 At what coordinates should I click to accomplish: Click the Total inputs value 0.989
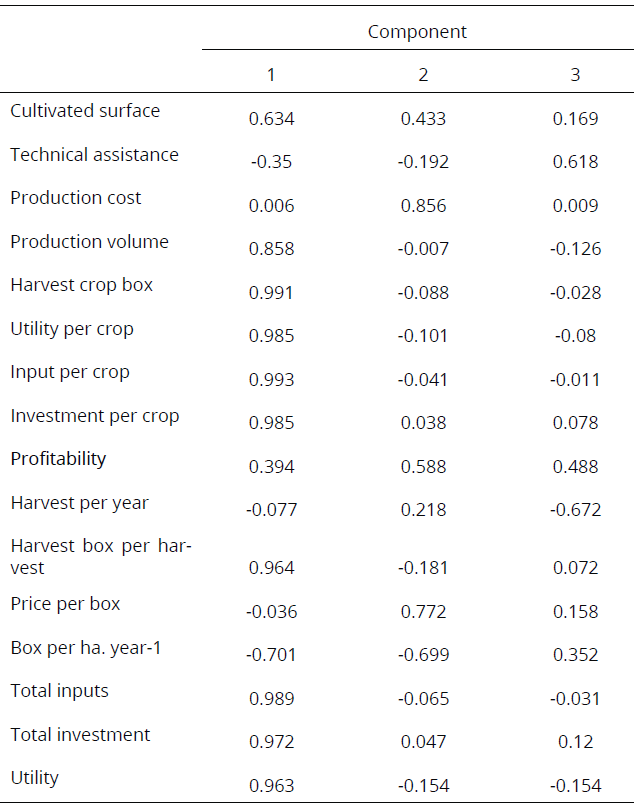271,698
